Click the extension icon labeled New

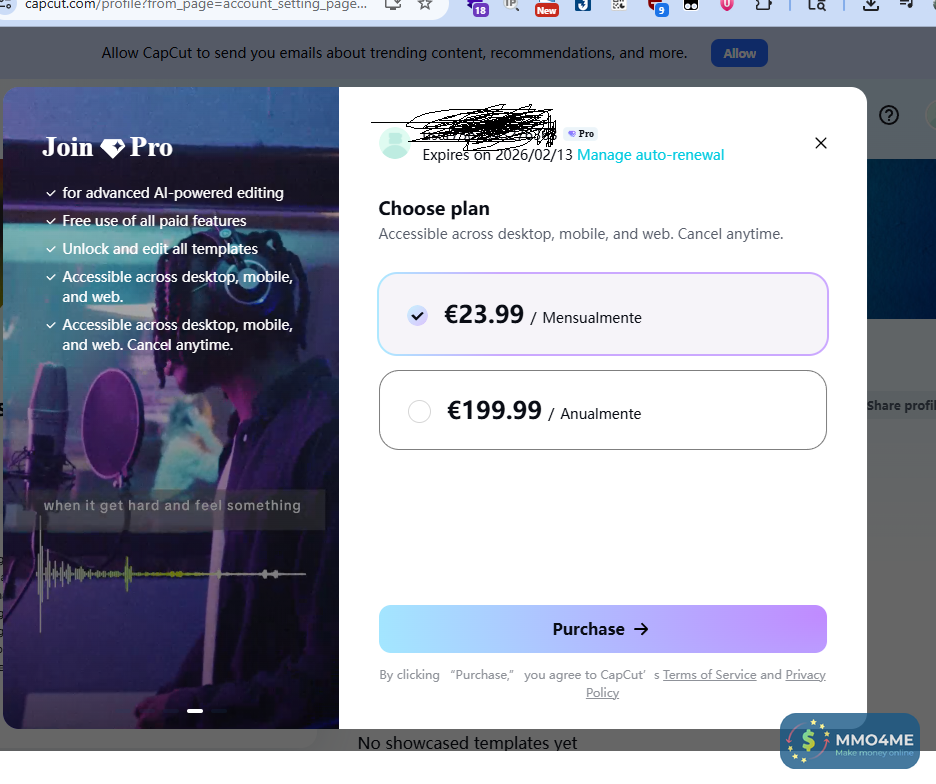pyautogui.click(x=546, y=7)
